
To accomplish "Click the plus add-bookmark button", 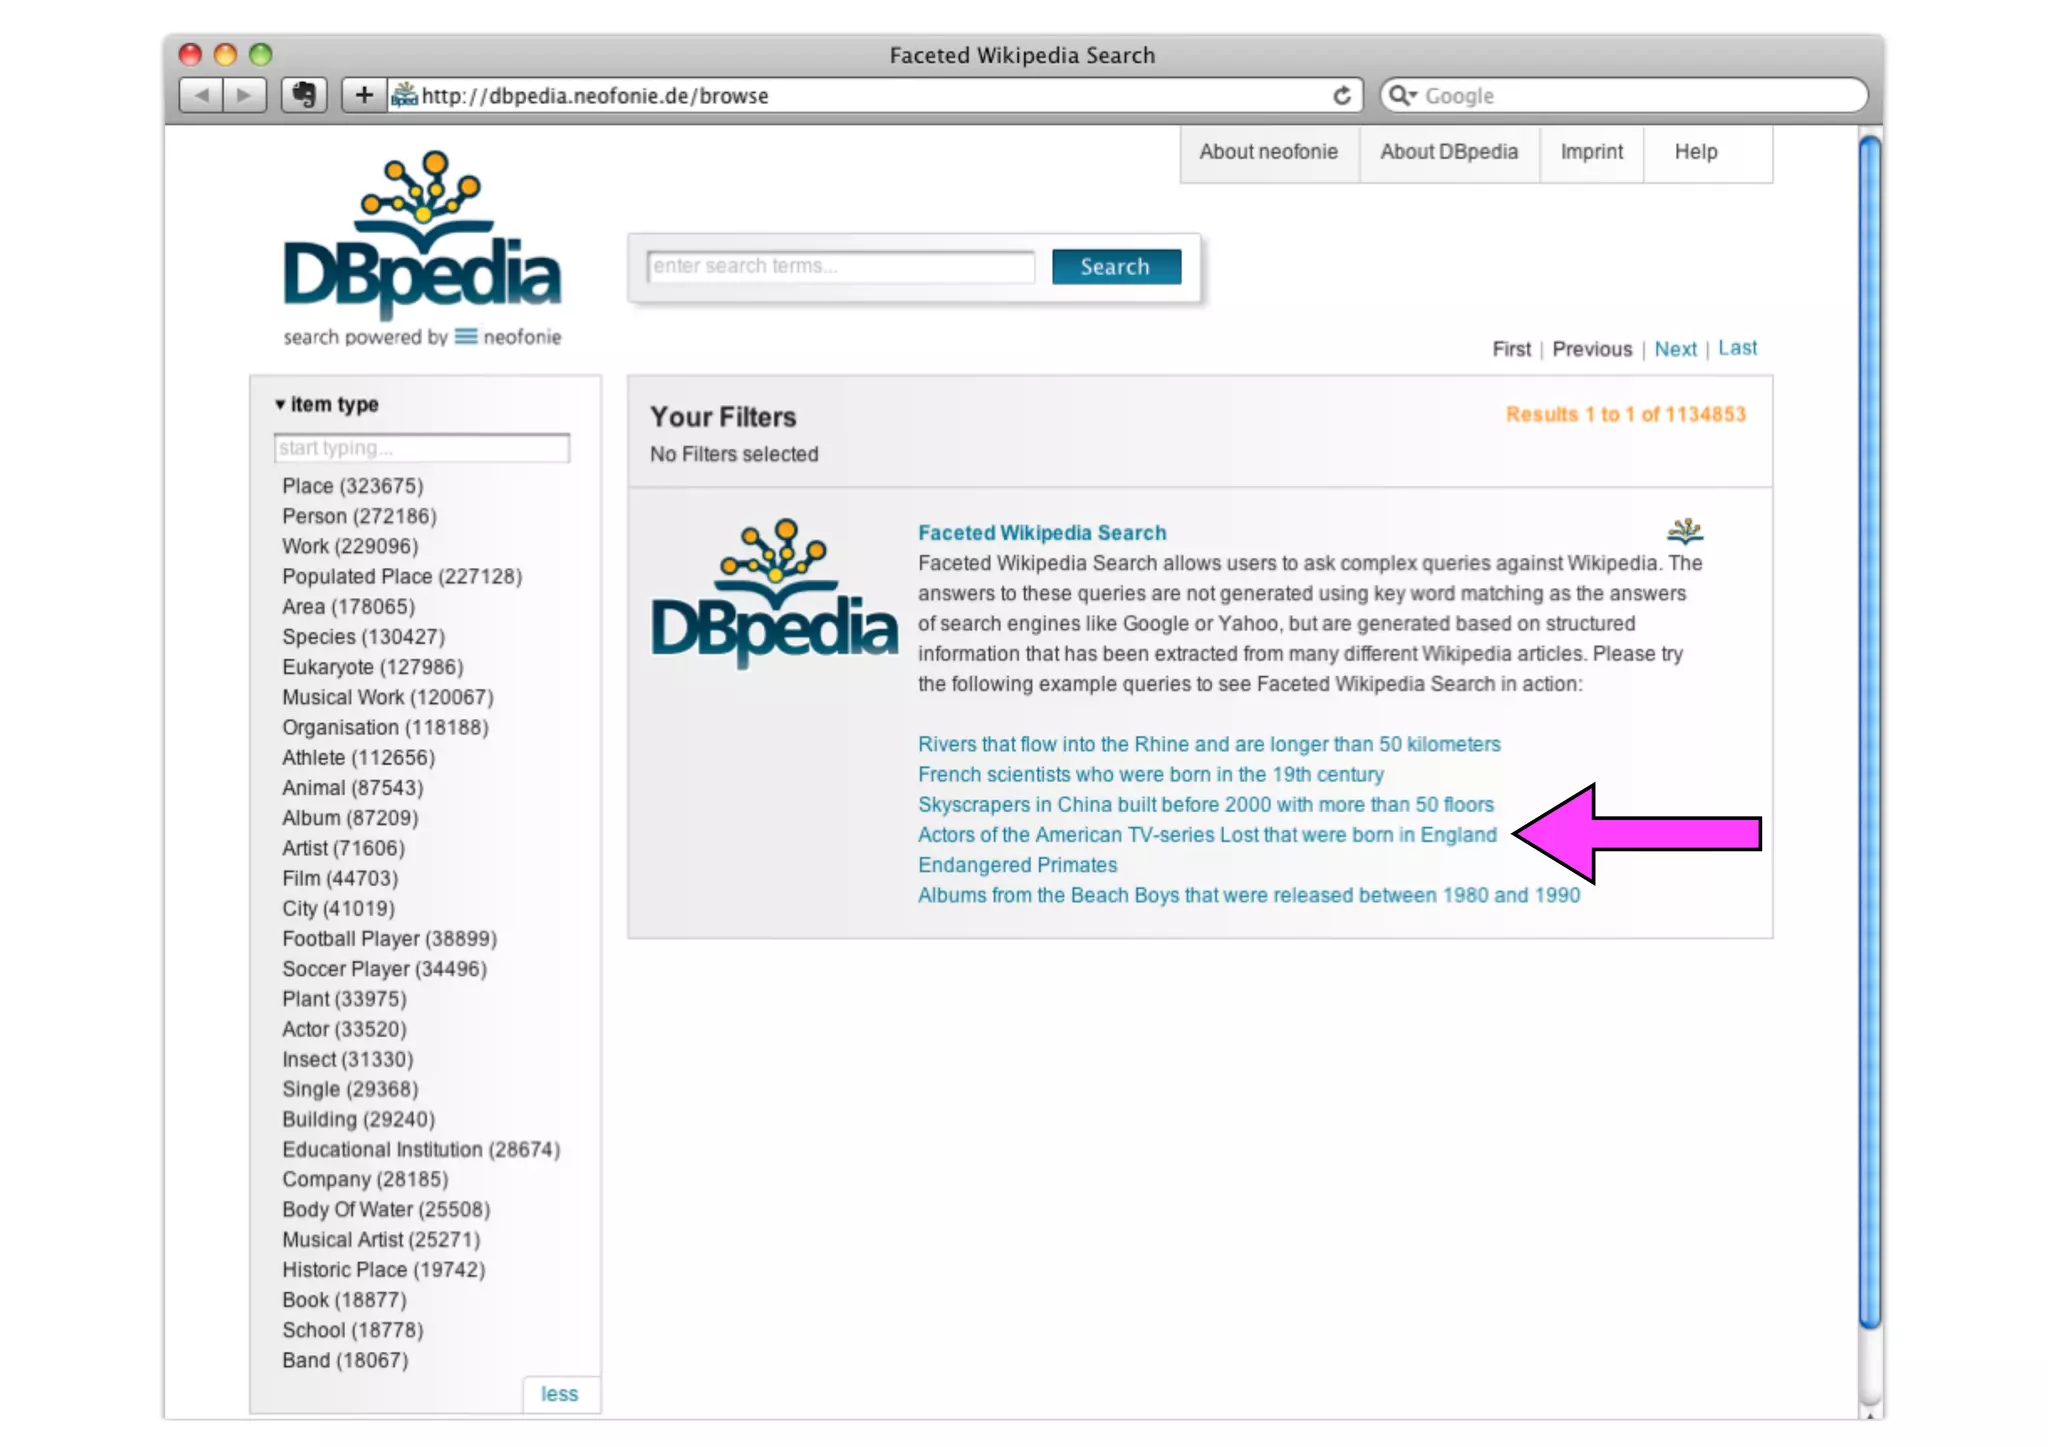I will (x=364, y=95).
